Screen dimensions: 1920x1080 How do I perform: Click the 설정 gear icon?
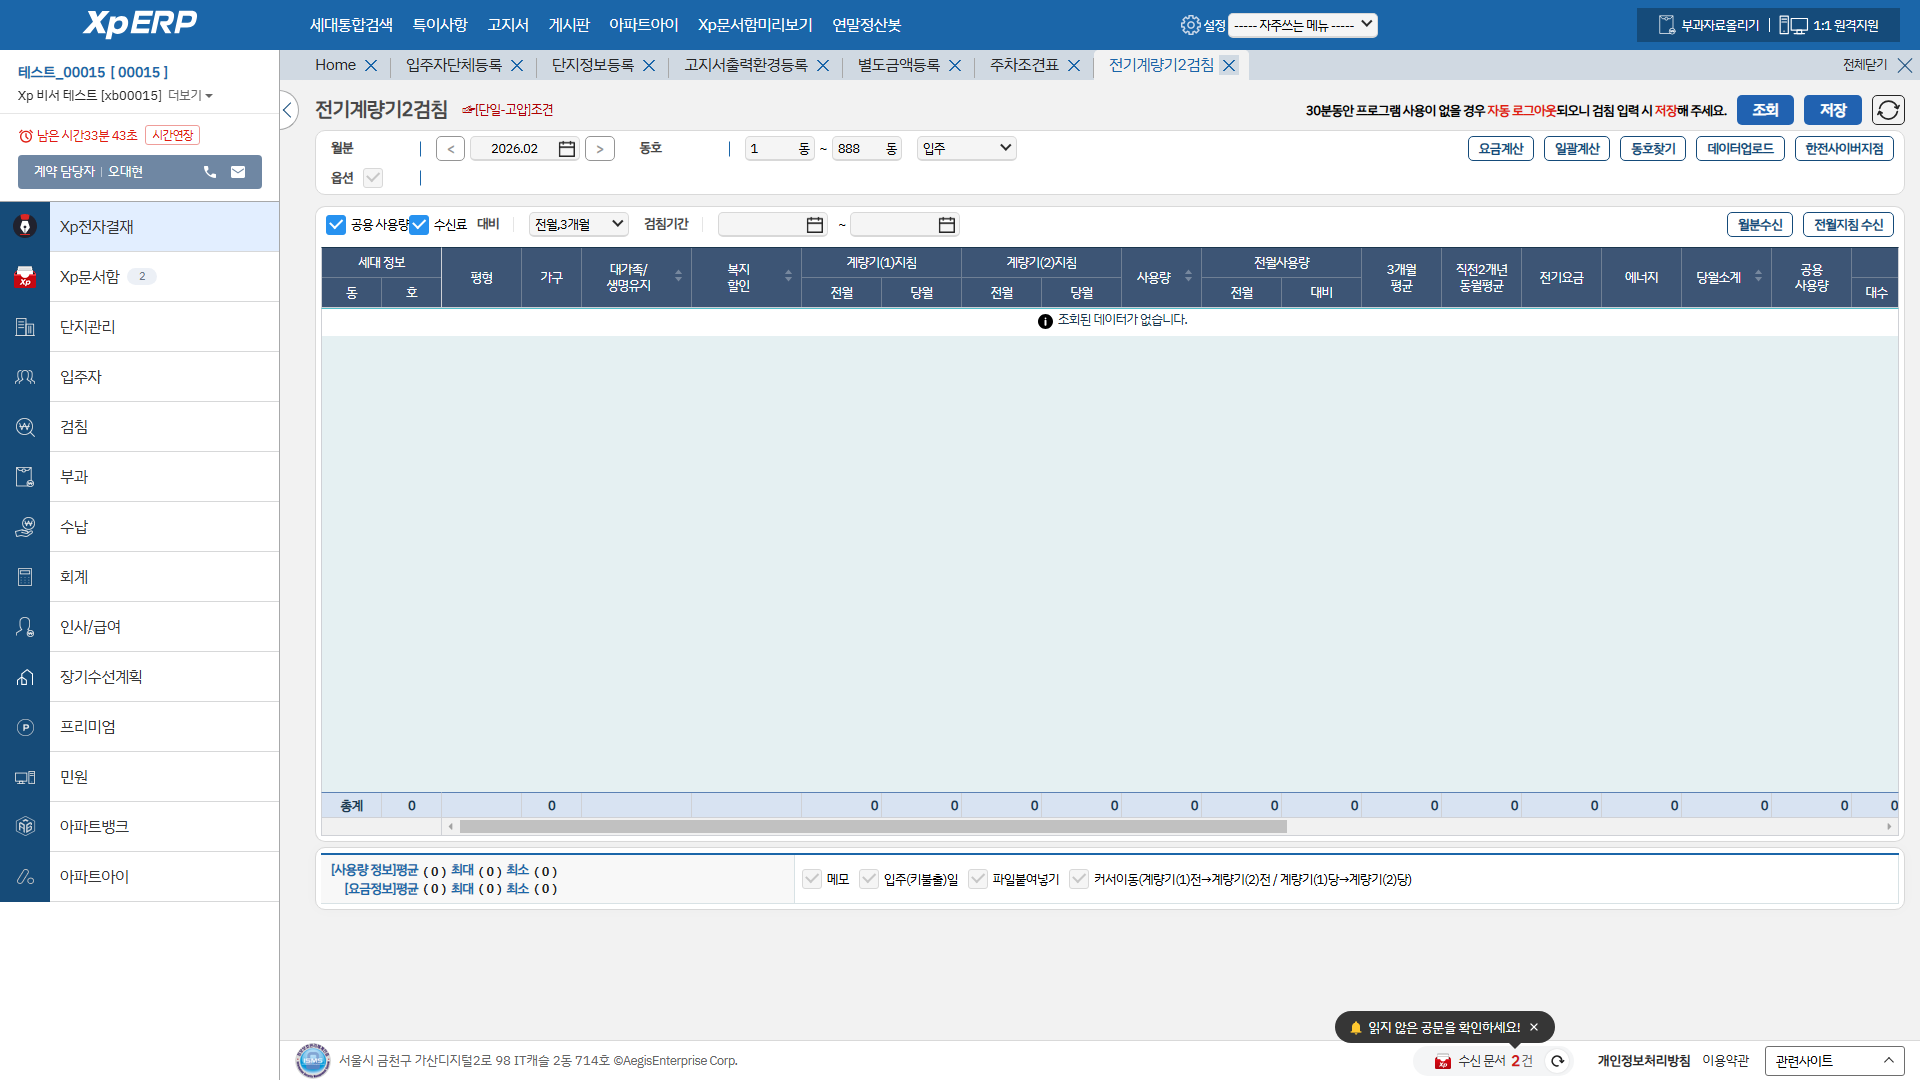pyautogui.click(x=1190, y=25)
